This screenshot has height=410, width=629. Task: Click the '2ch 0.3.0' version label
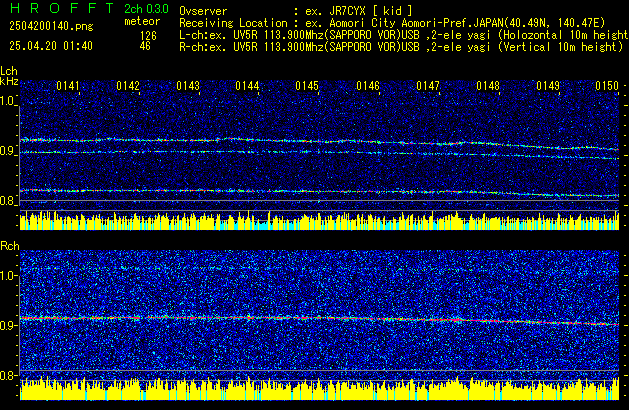click(x=146, y=9)
